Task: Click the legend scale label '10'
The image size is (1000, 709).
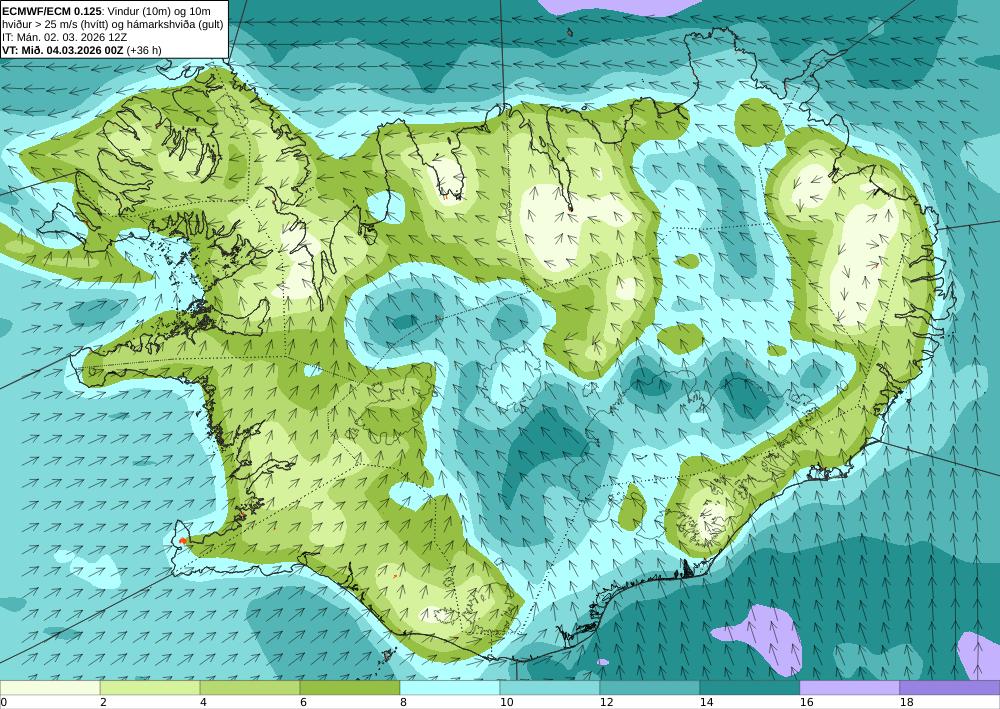Action: 506,702
